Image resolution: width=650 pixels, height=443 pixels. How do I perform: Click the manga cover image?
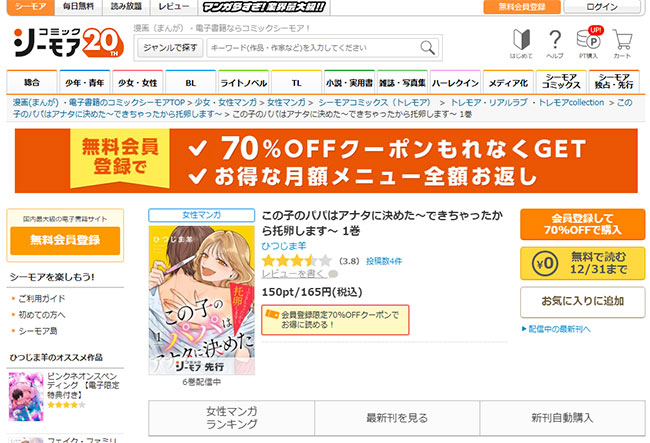[201, 300]
